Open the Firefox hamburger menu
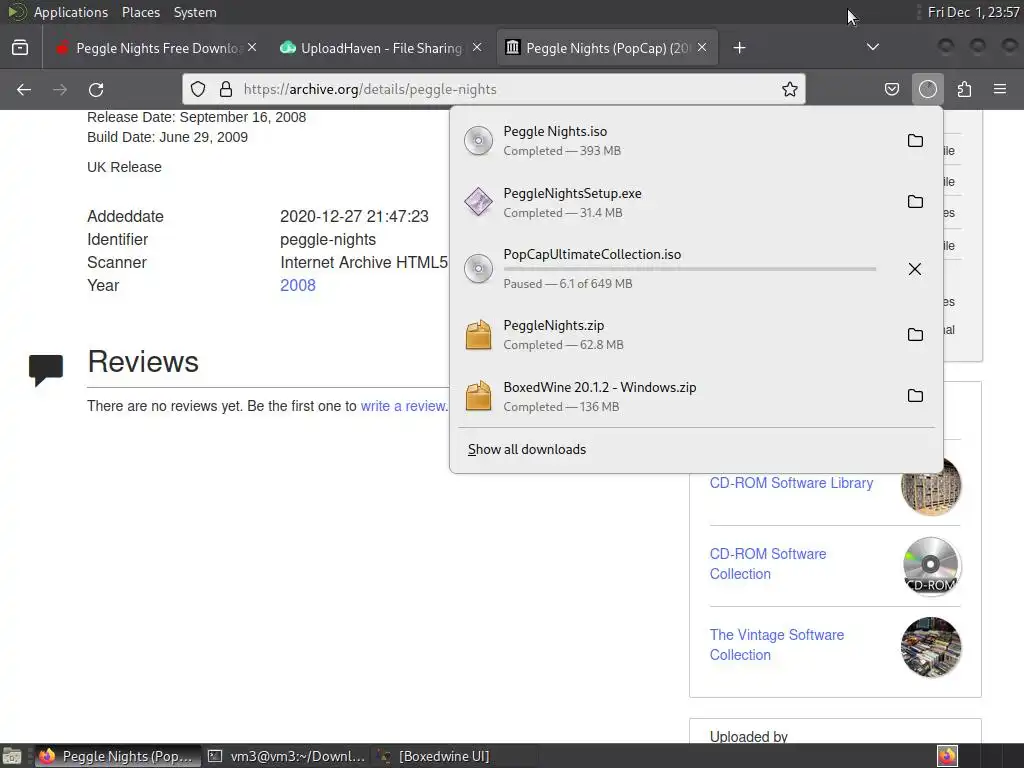Viewport: 1024px width, 768px height. (x=1000, y=89)
